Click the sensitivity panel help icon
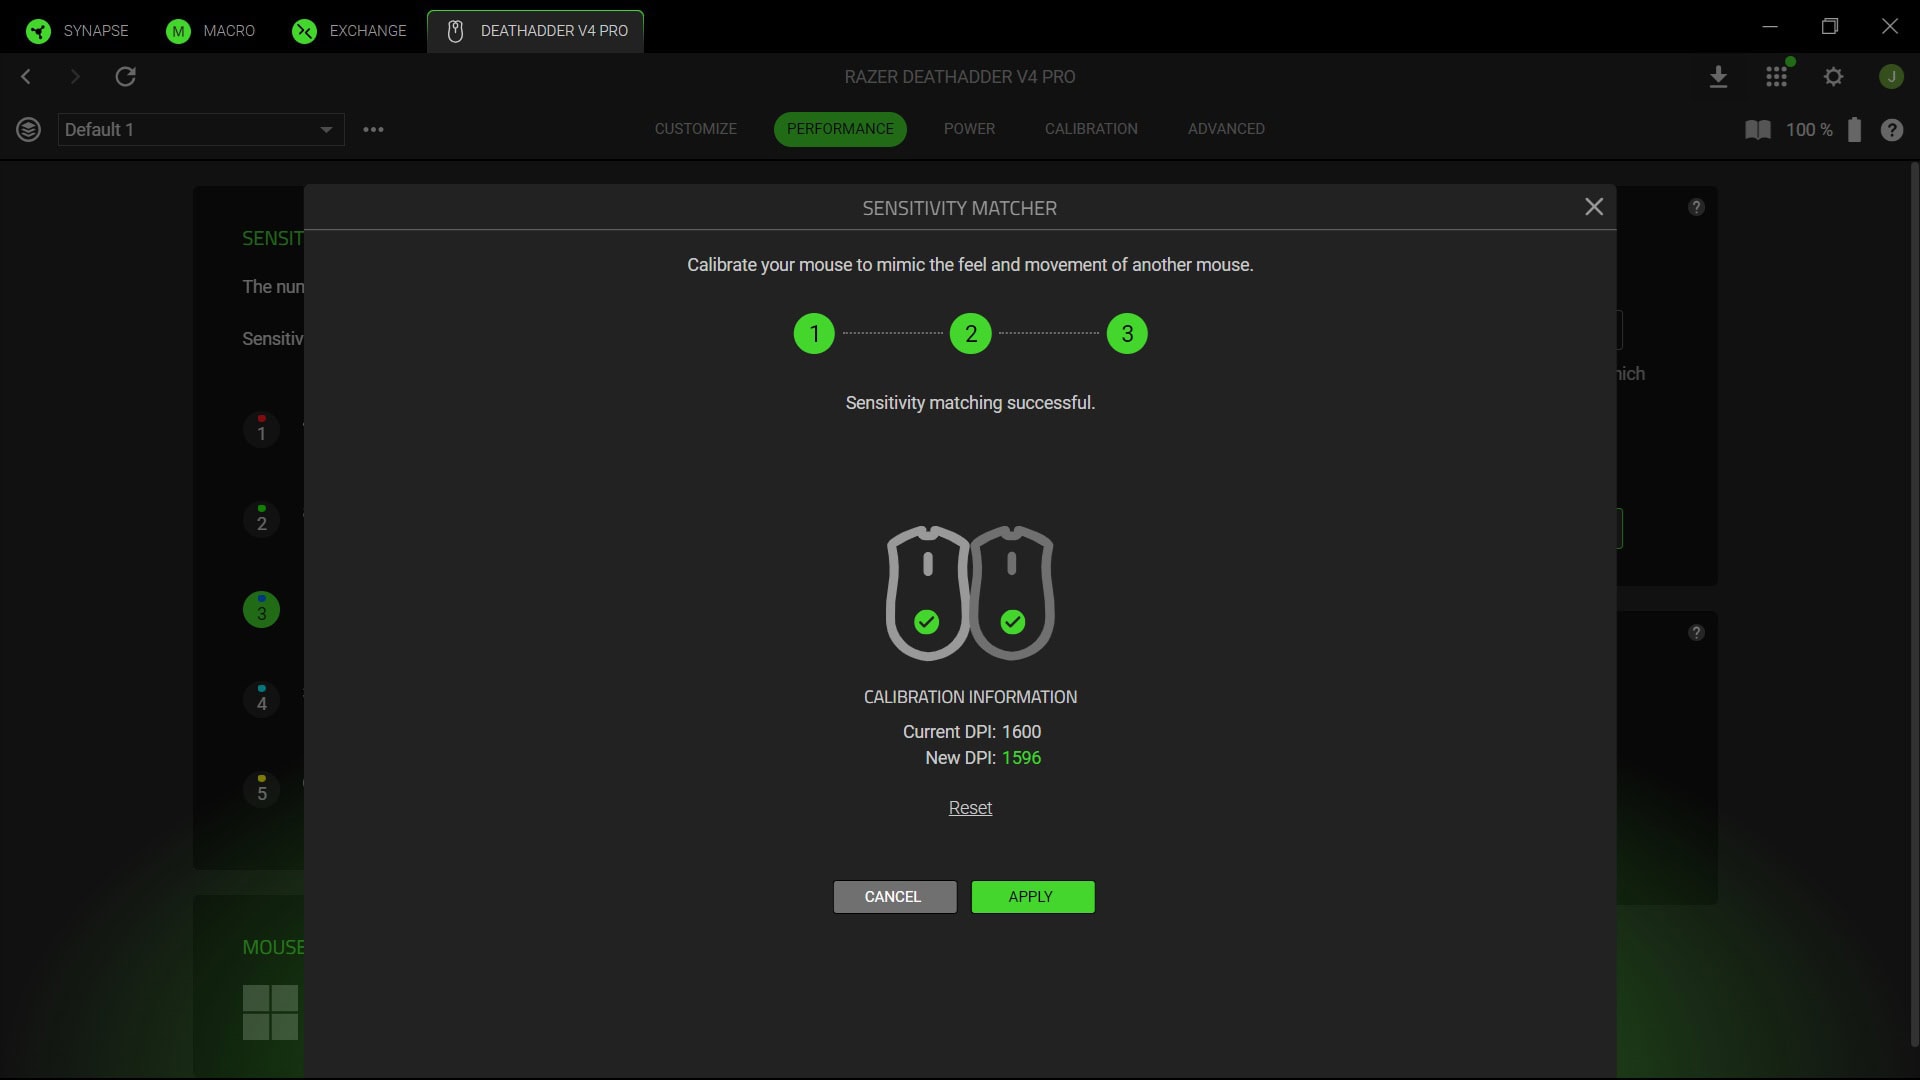This screenshot has width=1920, height=1080. (x=1696, y=207)
